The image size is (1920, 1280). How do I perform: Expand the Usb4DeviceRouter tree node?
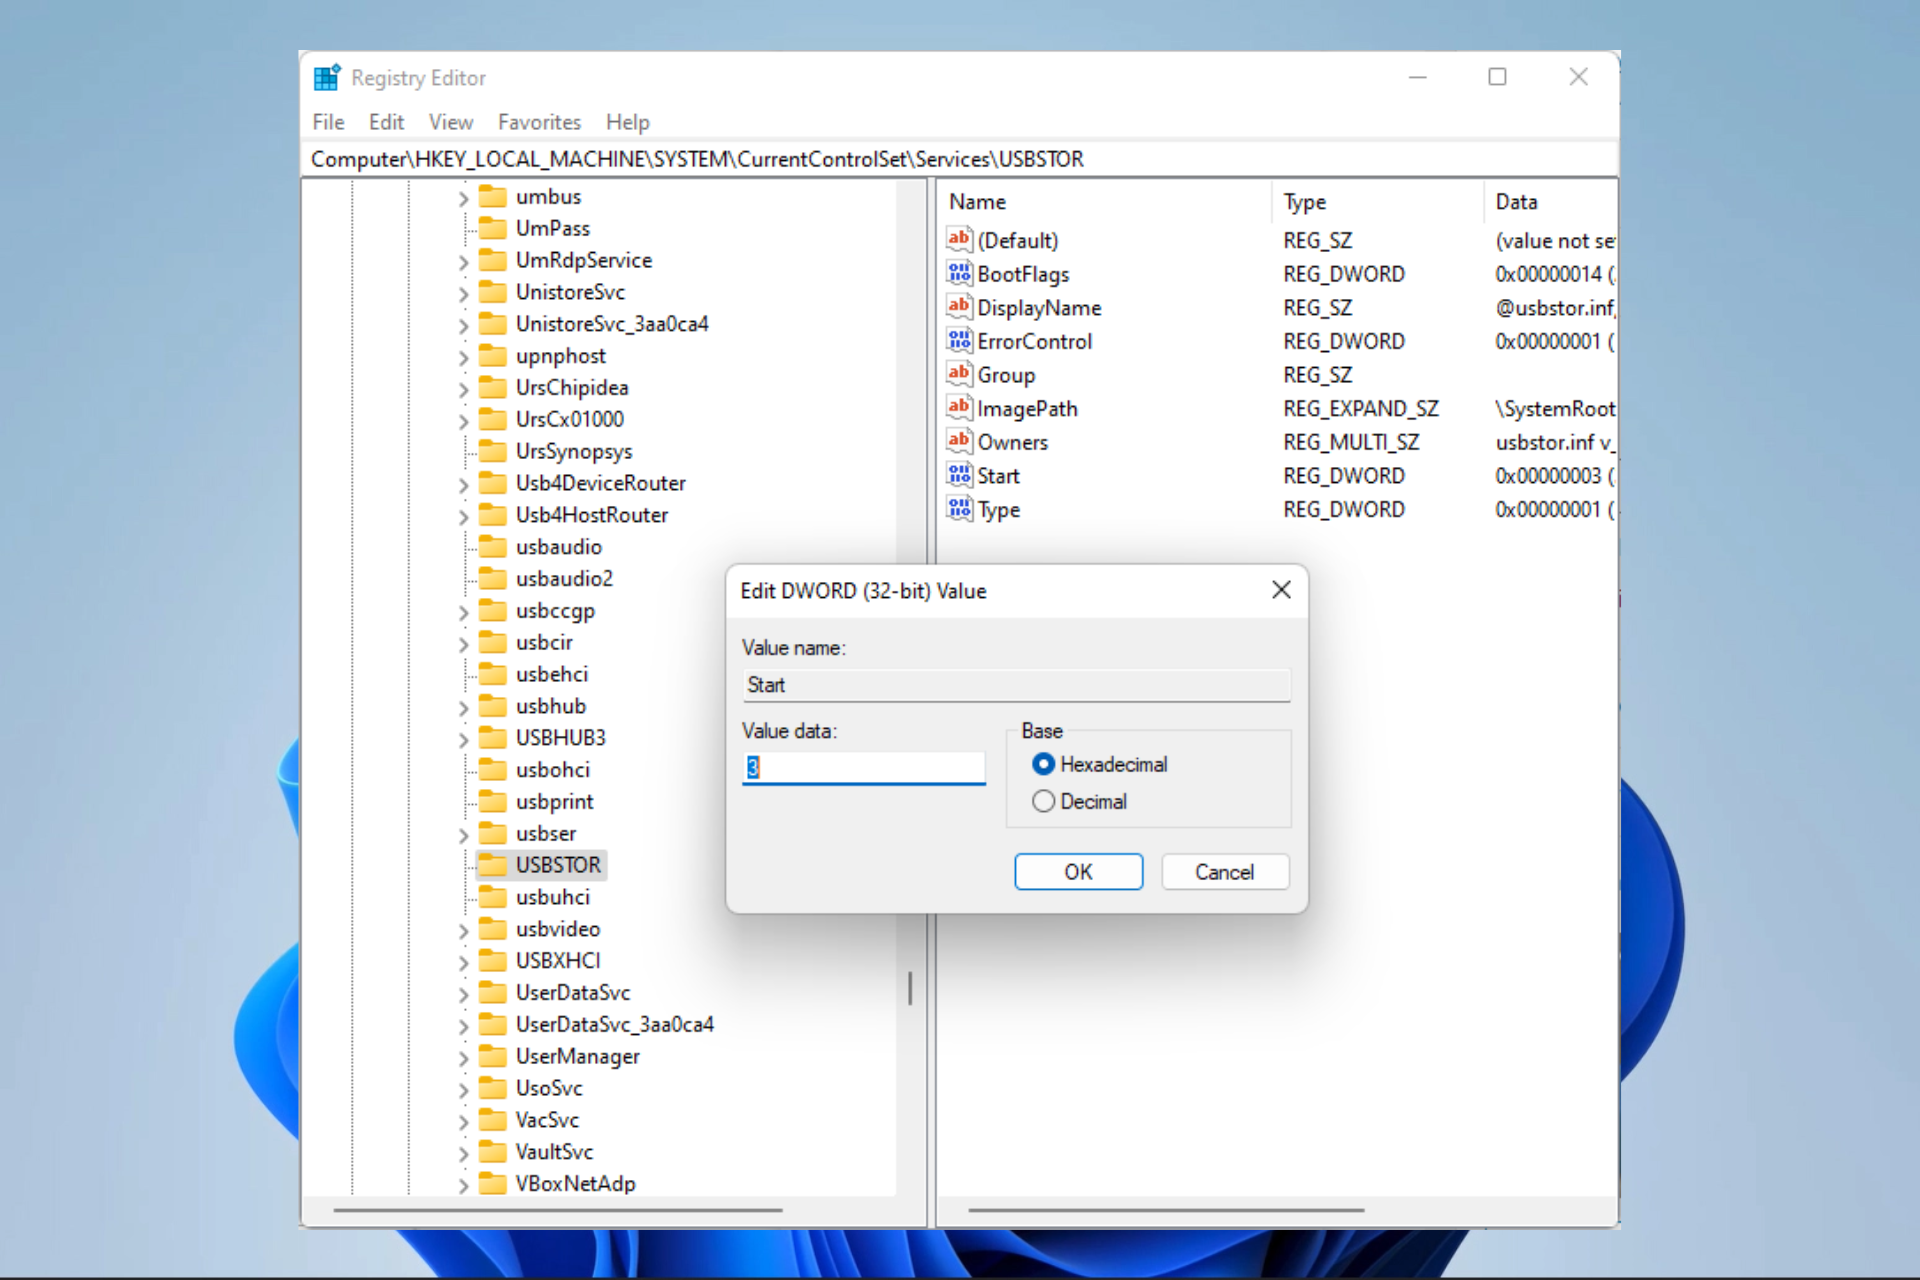point(463,485)
